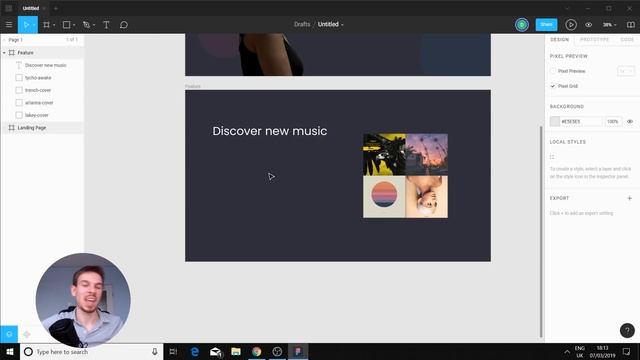Open the background color swatch
Viewport: 640px width, 360px height.
[555, 121]
